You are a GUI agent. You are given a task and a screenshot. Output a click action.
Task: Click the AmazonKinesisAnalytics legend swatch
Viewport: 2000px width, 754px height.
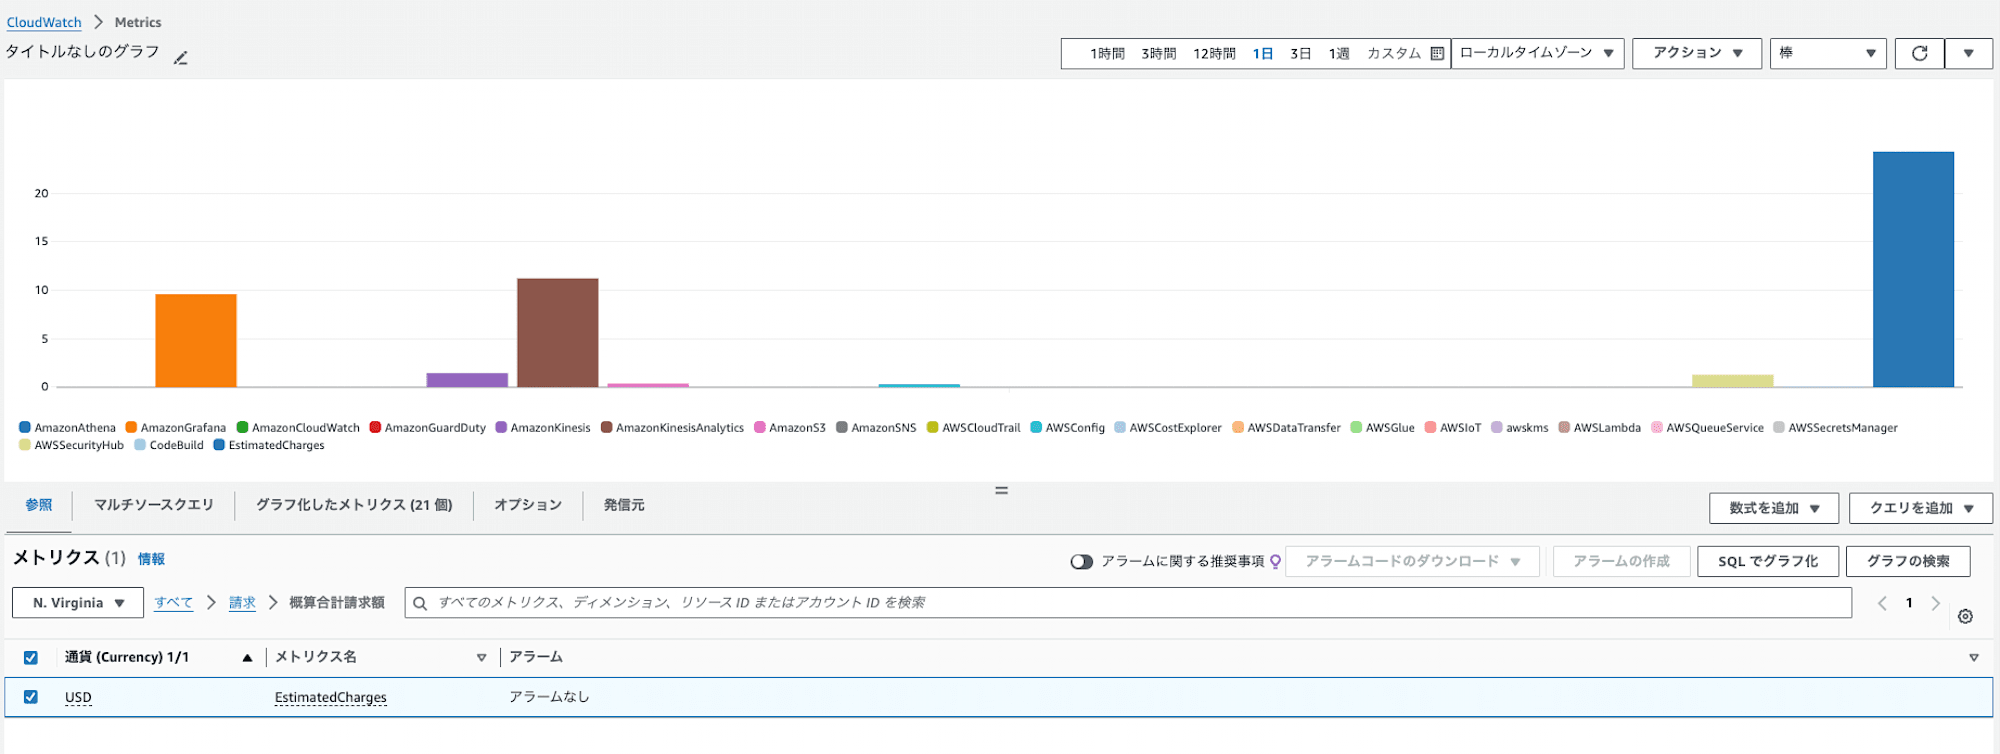pos(606,427)
